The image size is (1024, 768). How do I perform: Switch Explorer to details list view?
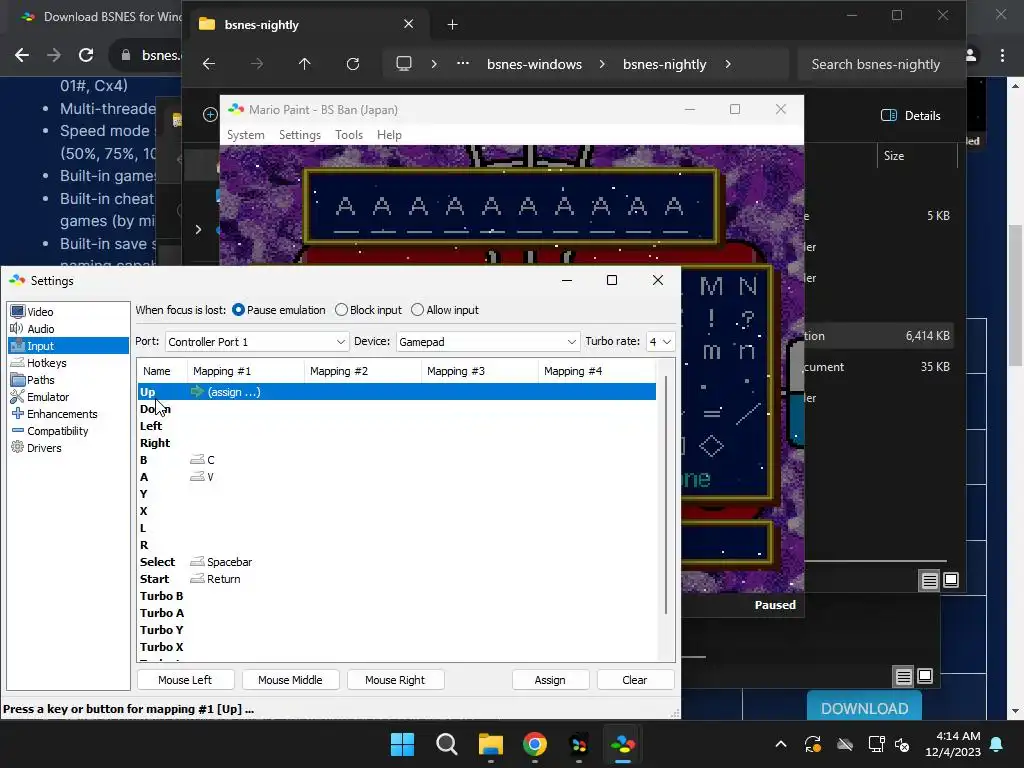(929, 580)
